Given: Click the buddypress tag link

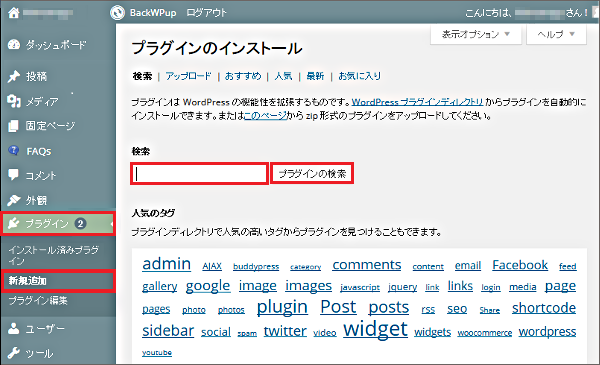Looking at the screenshot, I should [256, 266].
